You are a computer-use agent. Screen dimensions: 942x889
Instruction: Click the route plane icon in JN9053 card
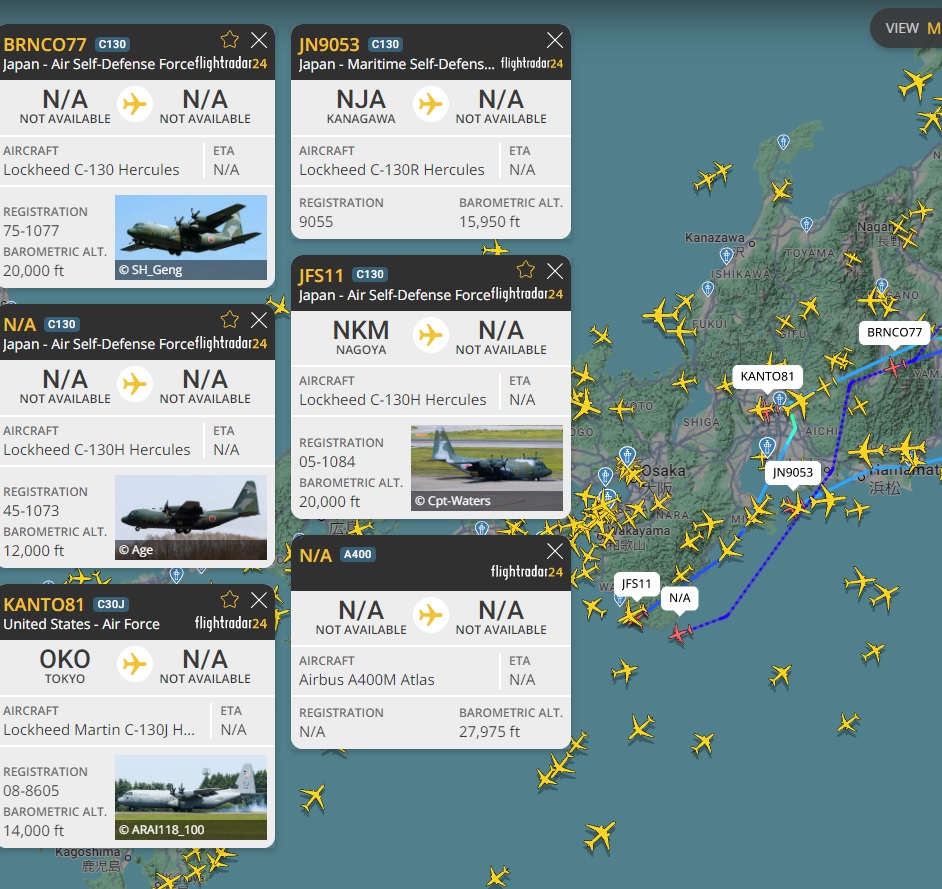click(431, 105)
